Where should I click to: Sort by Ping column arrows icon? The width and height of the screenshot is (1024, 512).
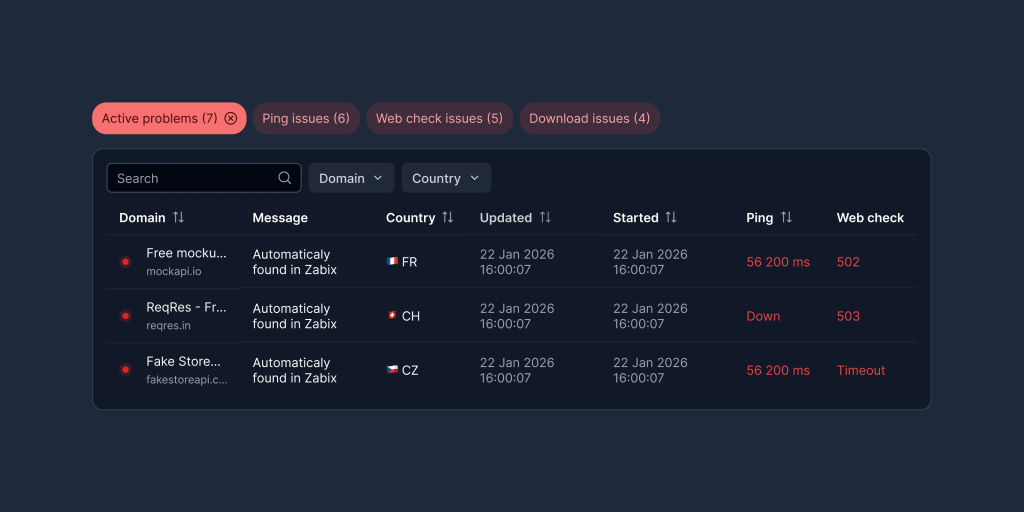click(x=786, y=217)
